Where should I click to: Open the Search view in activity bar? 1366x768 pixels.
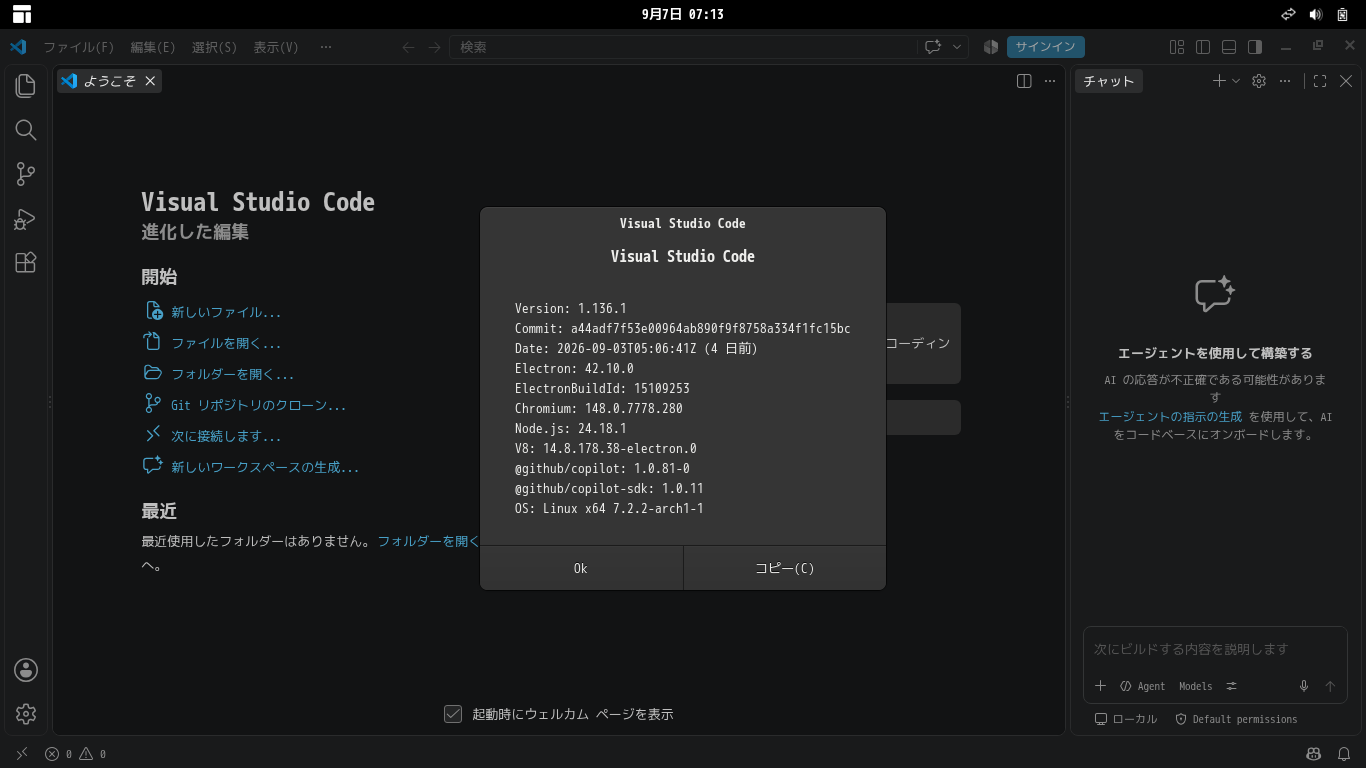pos(26,130)
